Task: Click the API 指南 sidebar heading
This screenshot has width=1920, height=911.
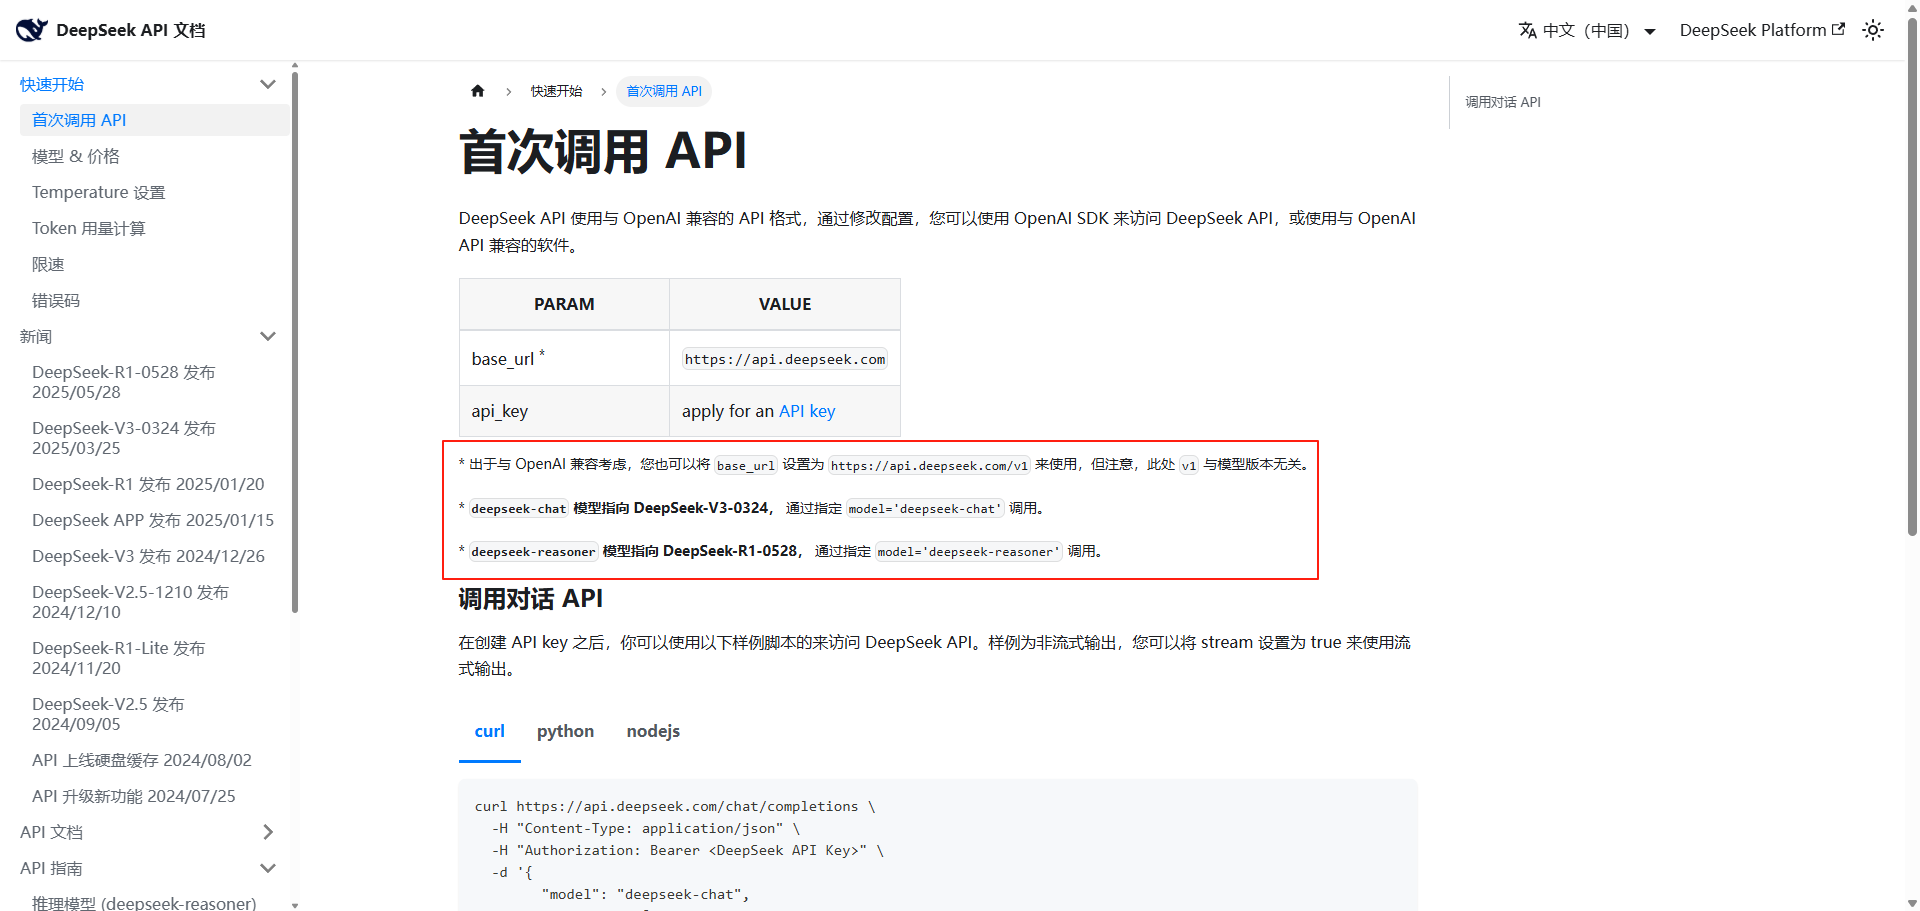Action: [x=51, y=868]
